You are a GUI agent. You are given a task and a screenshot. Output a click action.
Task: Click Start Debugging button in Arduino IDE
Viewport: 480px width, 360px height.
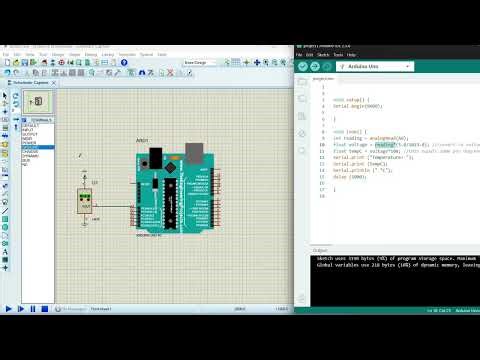point(327,67)
